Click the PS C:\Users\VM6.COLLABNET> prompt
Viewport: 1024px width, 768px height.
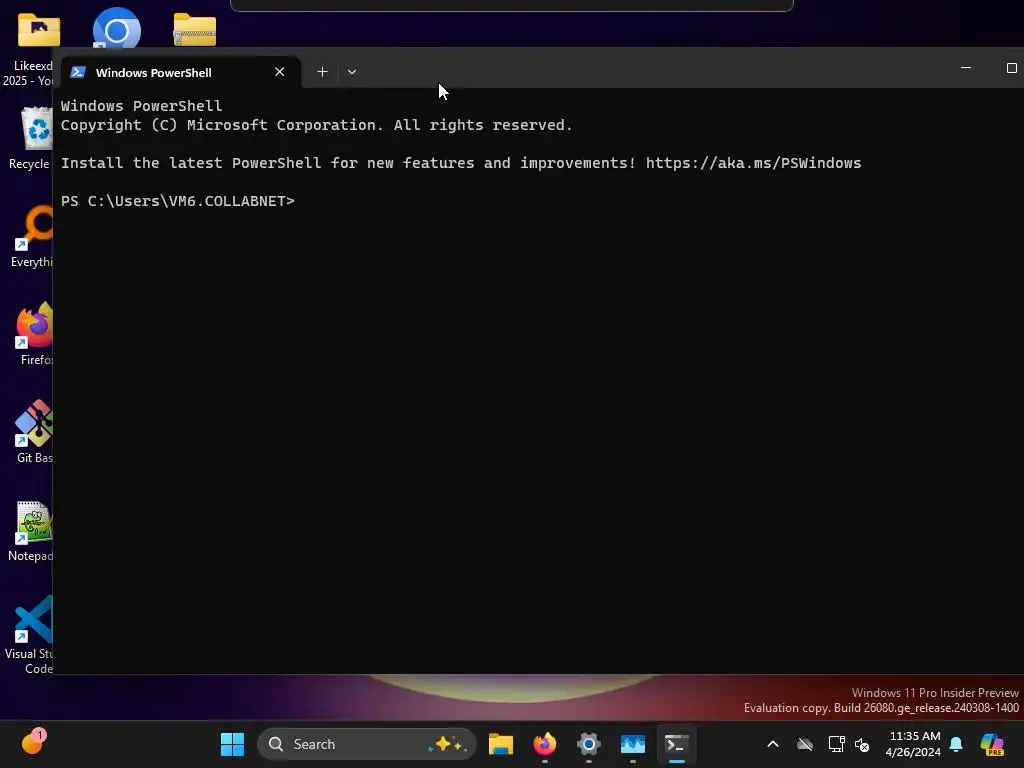(178, 201)
